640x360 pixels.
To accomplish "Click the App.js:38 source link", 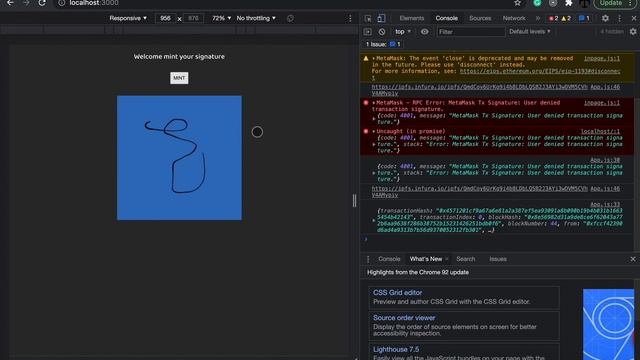I will click(x=605, y=160).
